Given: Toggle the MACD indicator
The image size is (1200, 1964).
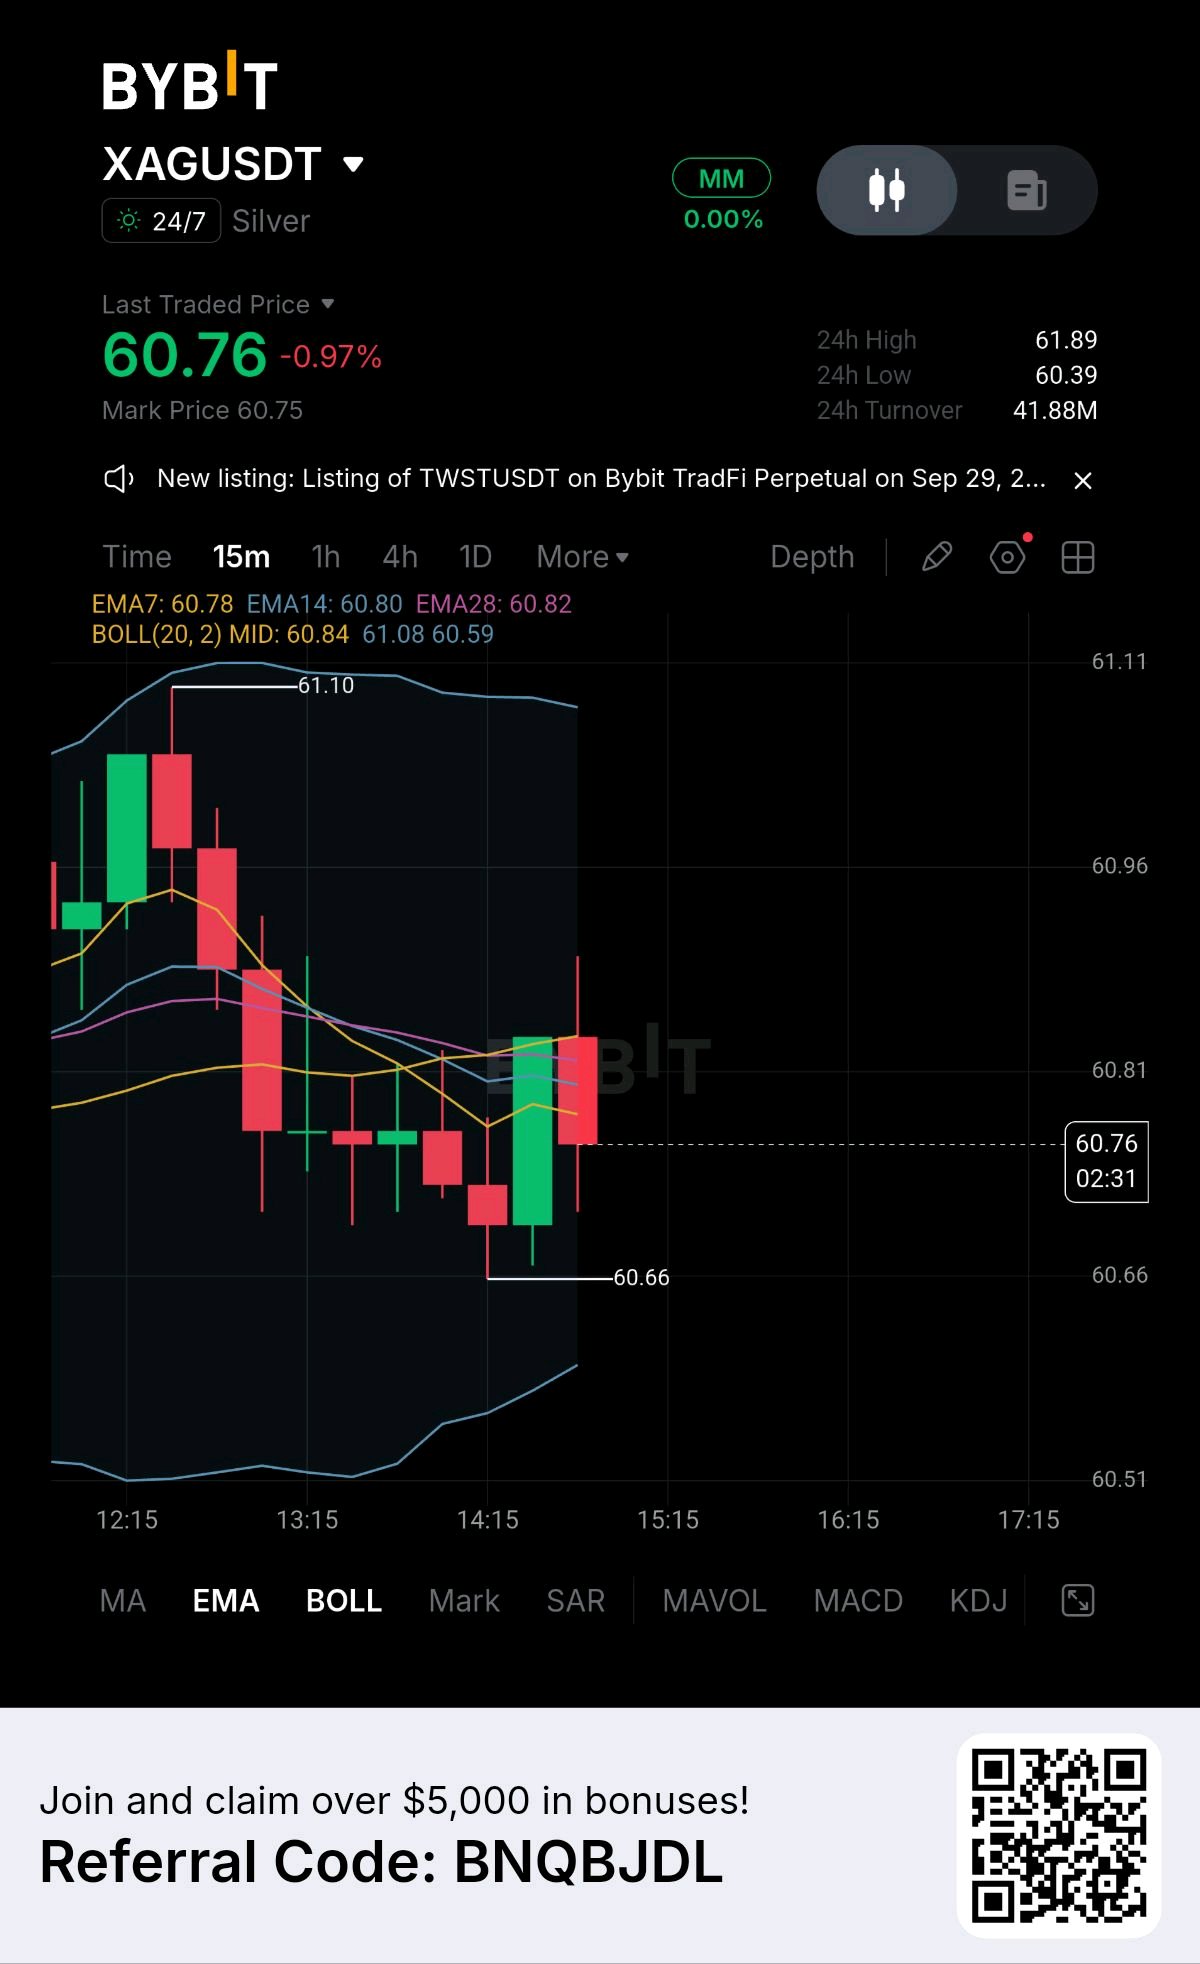Looking at the screenshot, I should click(858, 1601).
